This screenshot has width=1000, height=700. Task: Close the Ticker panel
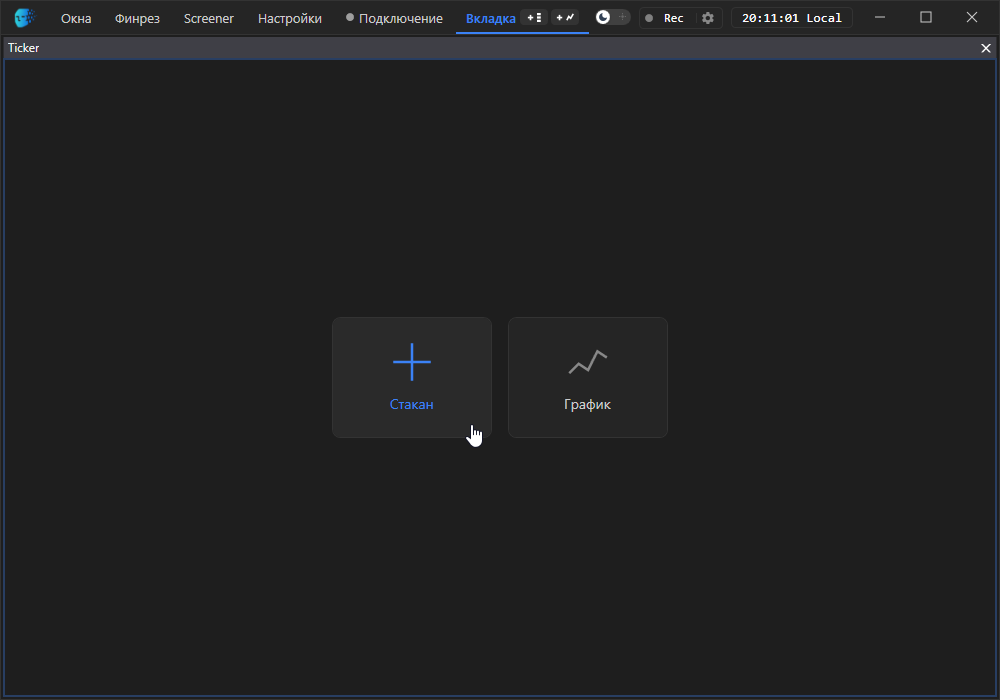point(986,48)
